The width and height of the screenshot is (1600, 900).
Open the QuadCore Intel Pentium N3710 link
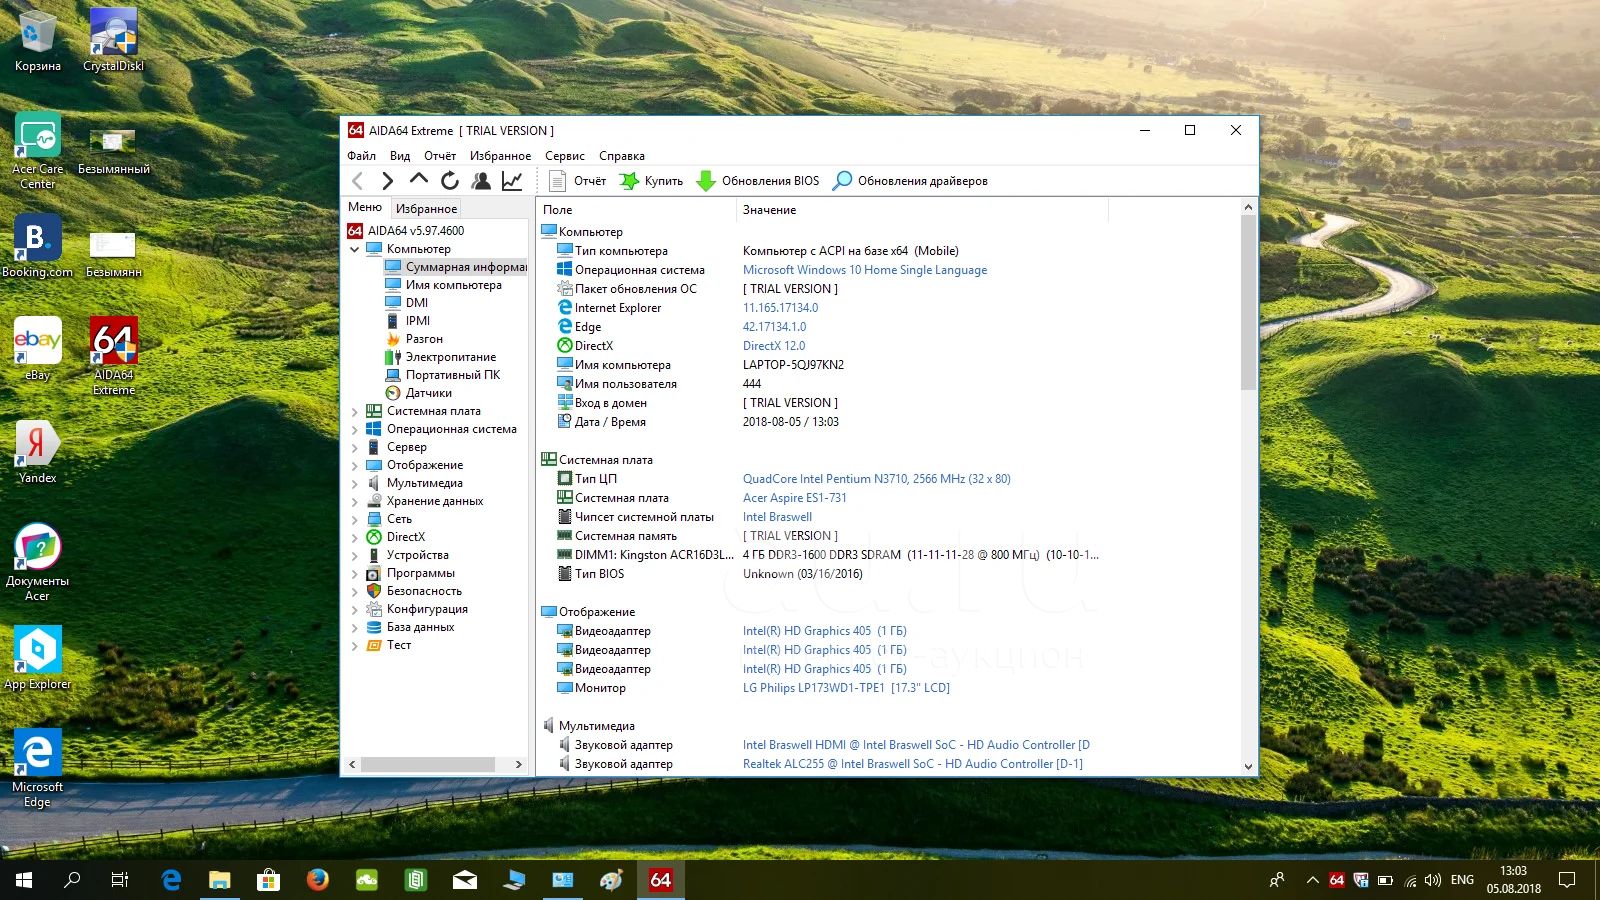(877, 479)
